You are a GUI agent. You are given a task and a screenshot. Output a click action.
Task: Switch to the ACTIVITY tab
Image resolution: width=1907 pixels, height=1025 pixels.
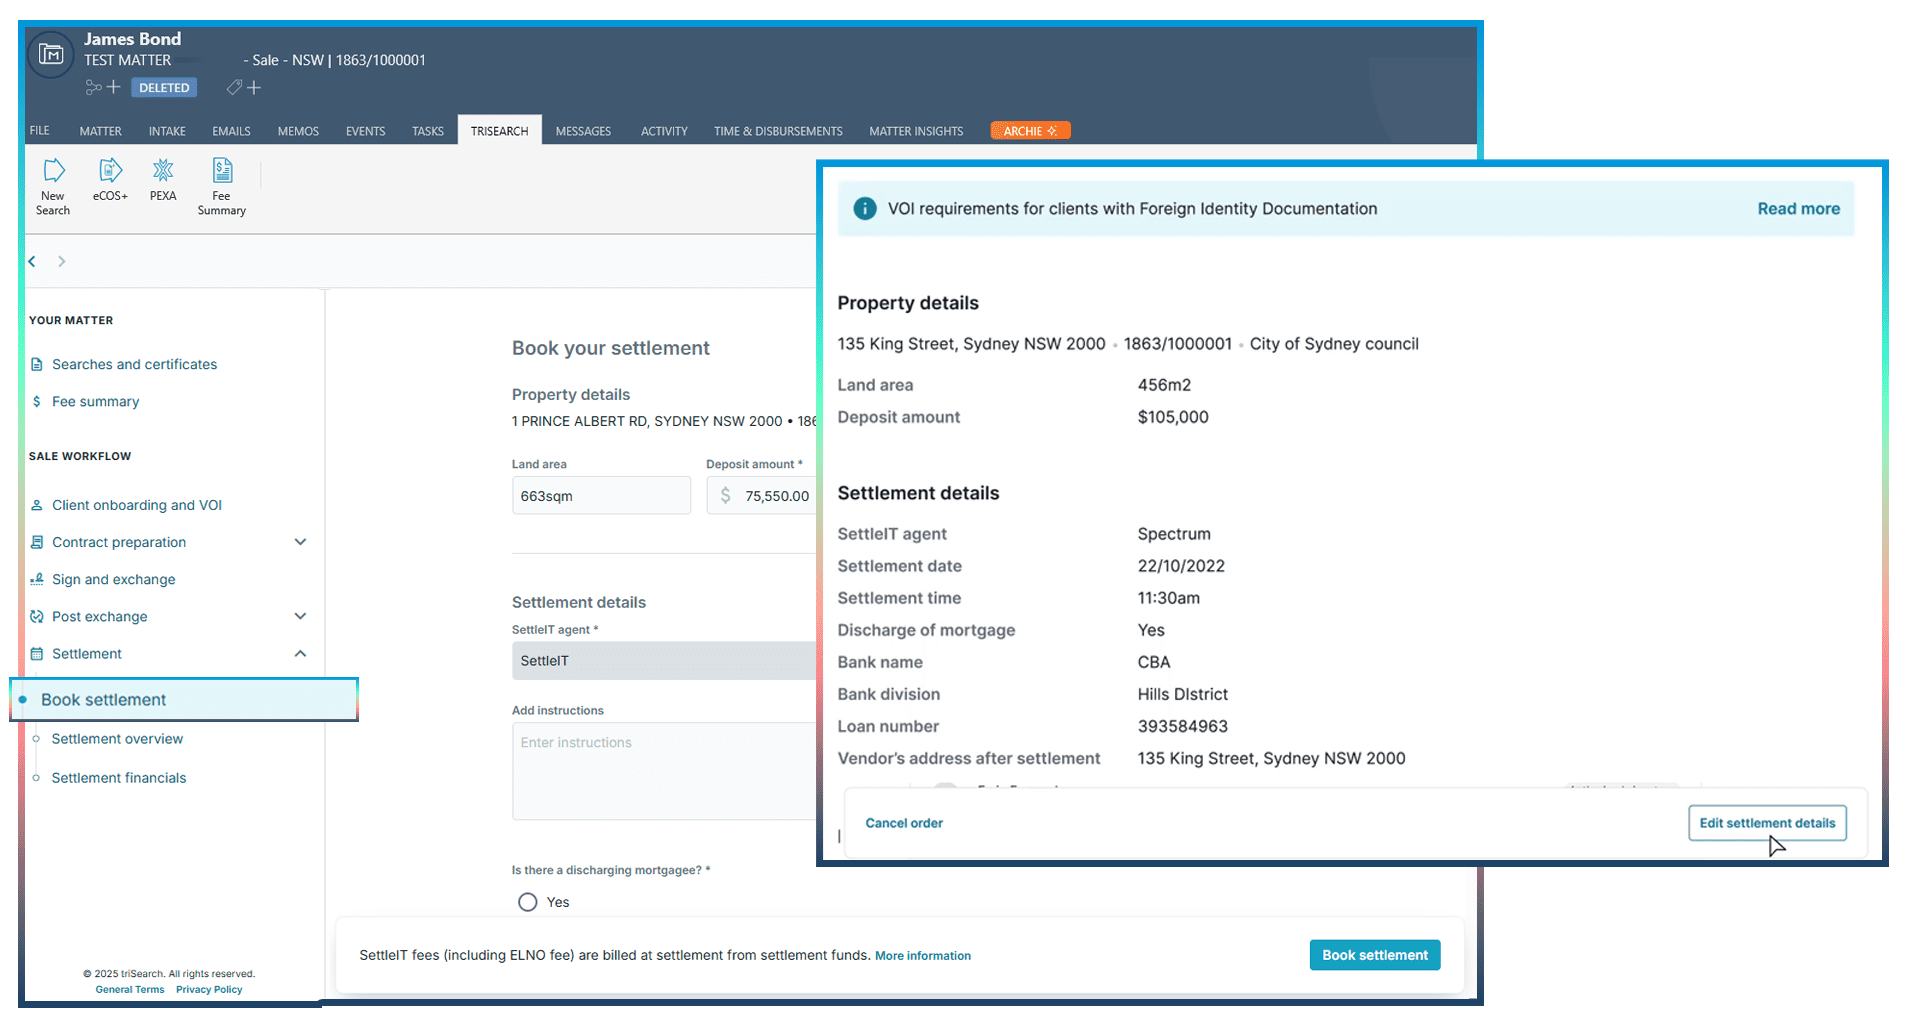tap(664, 131)
